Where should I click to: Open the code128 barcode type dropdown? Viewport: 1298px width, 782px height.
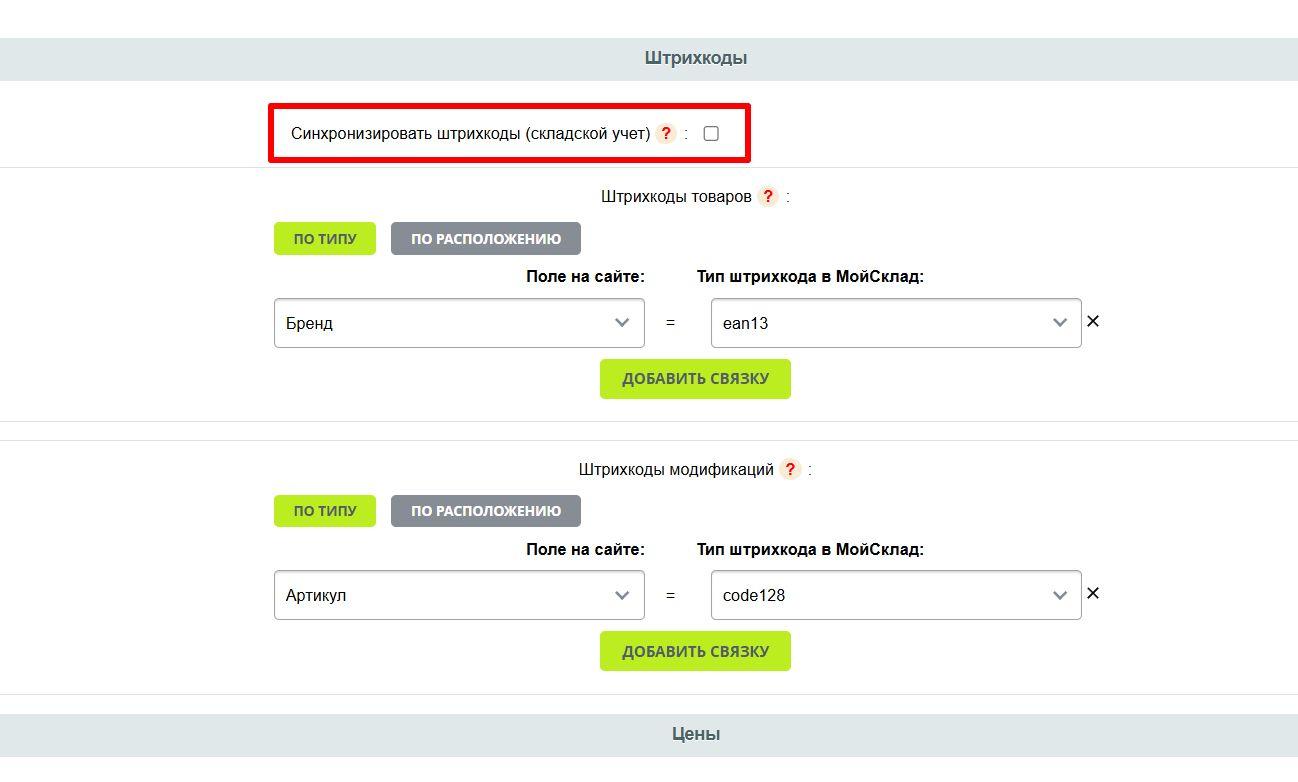pos(896,595)
